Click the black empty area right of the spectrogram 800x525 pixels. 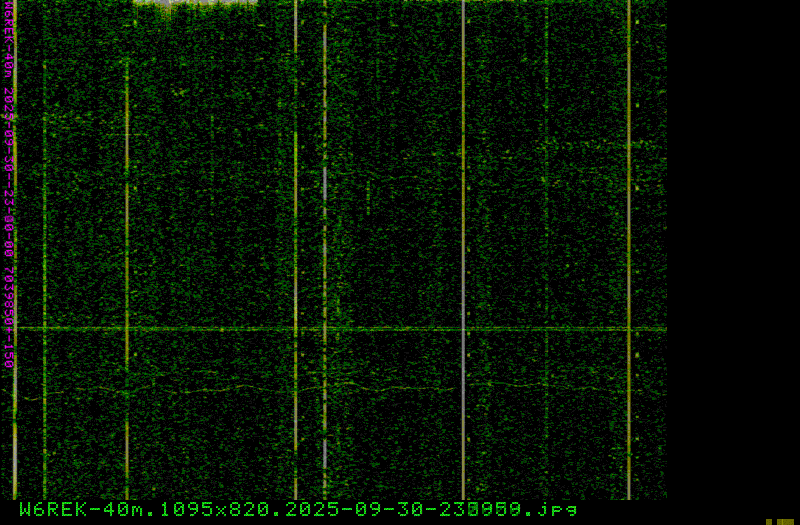tap(732, 250)
